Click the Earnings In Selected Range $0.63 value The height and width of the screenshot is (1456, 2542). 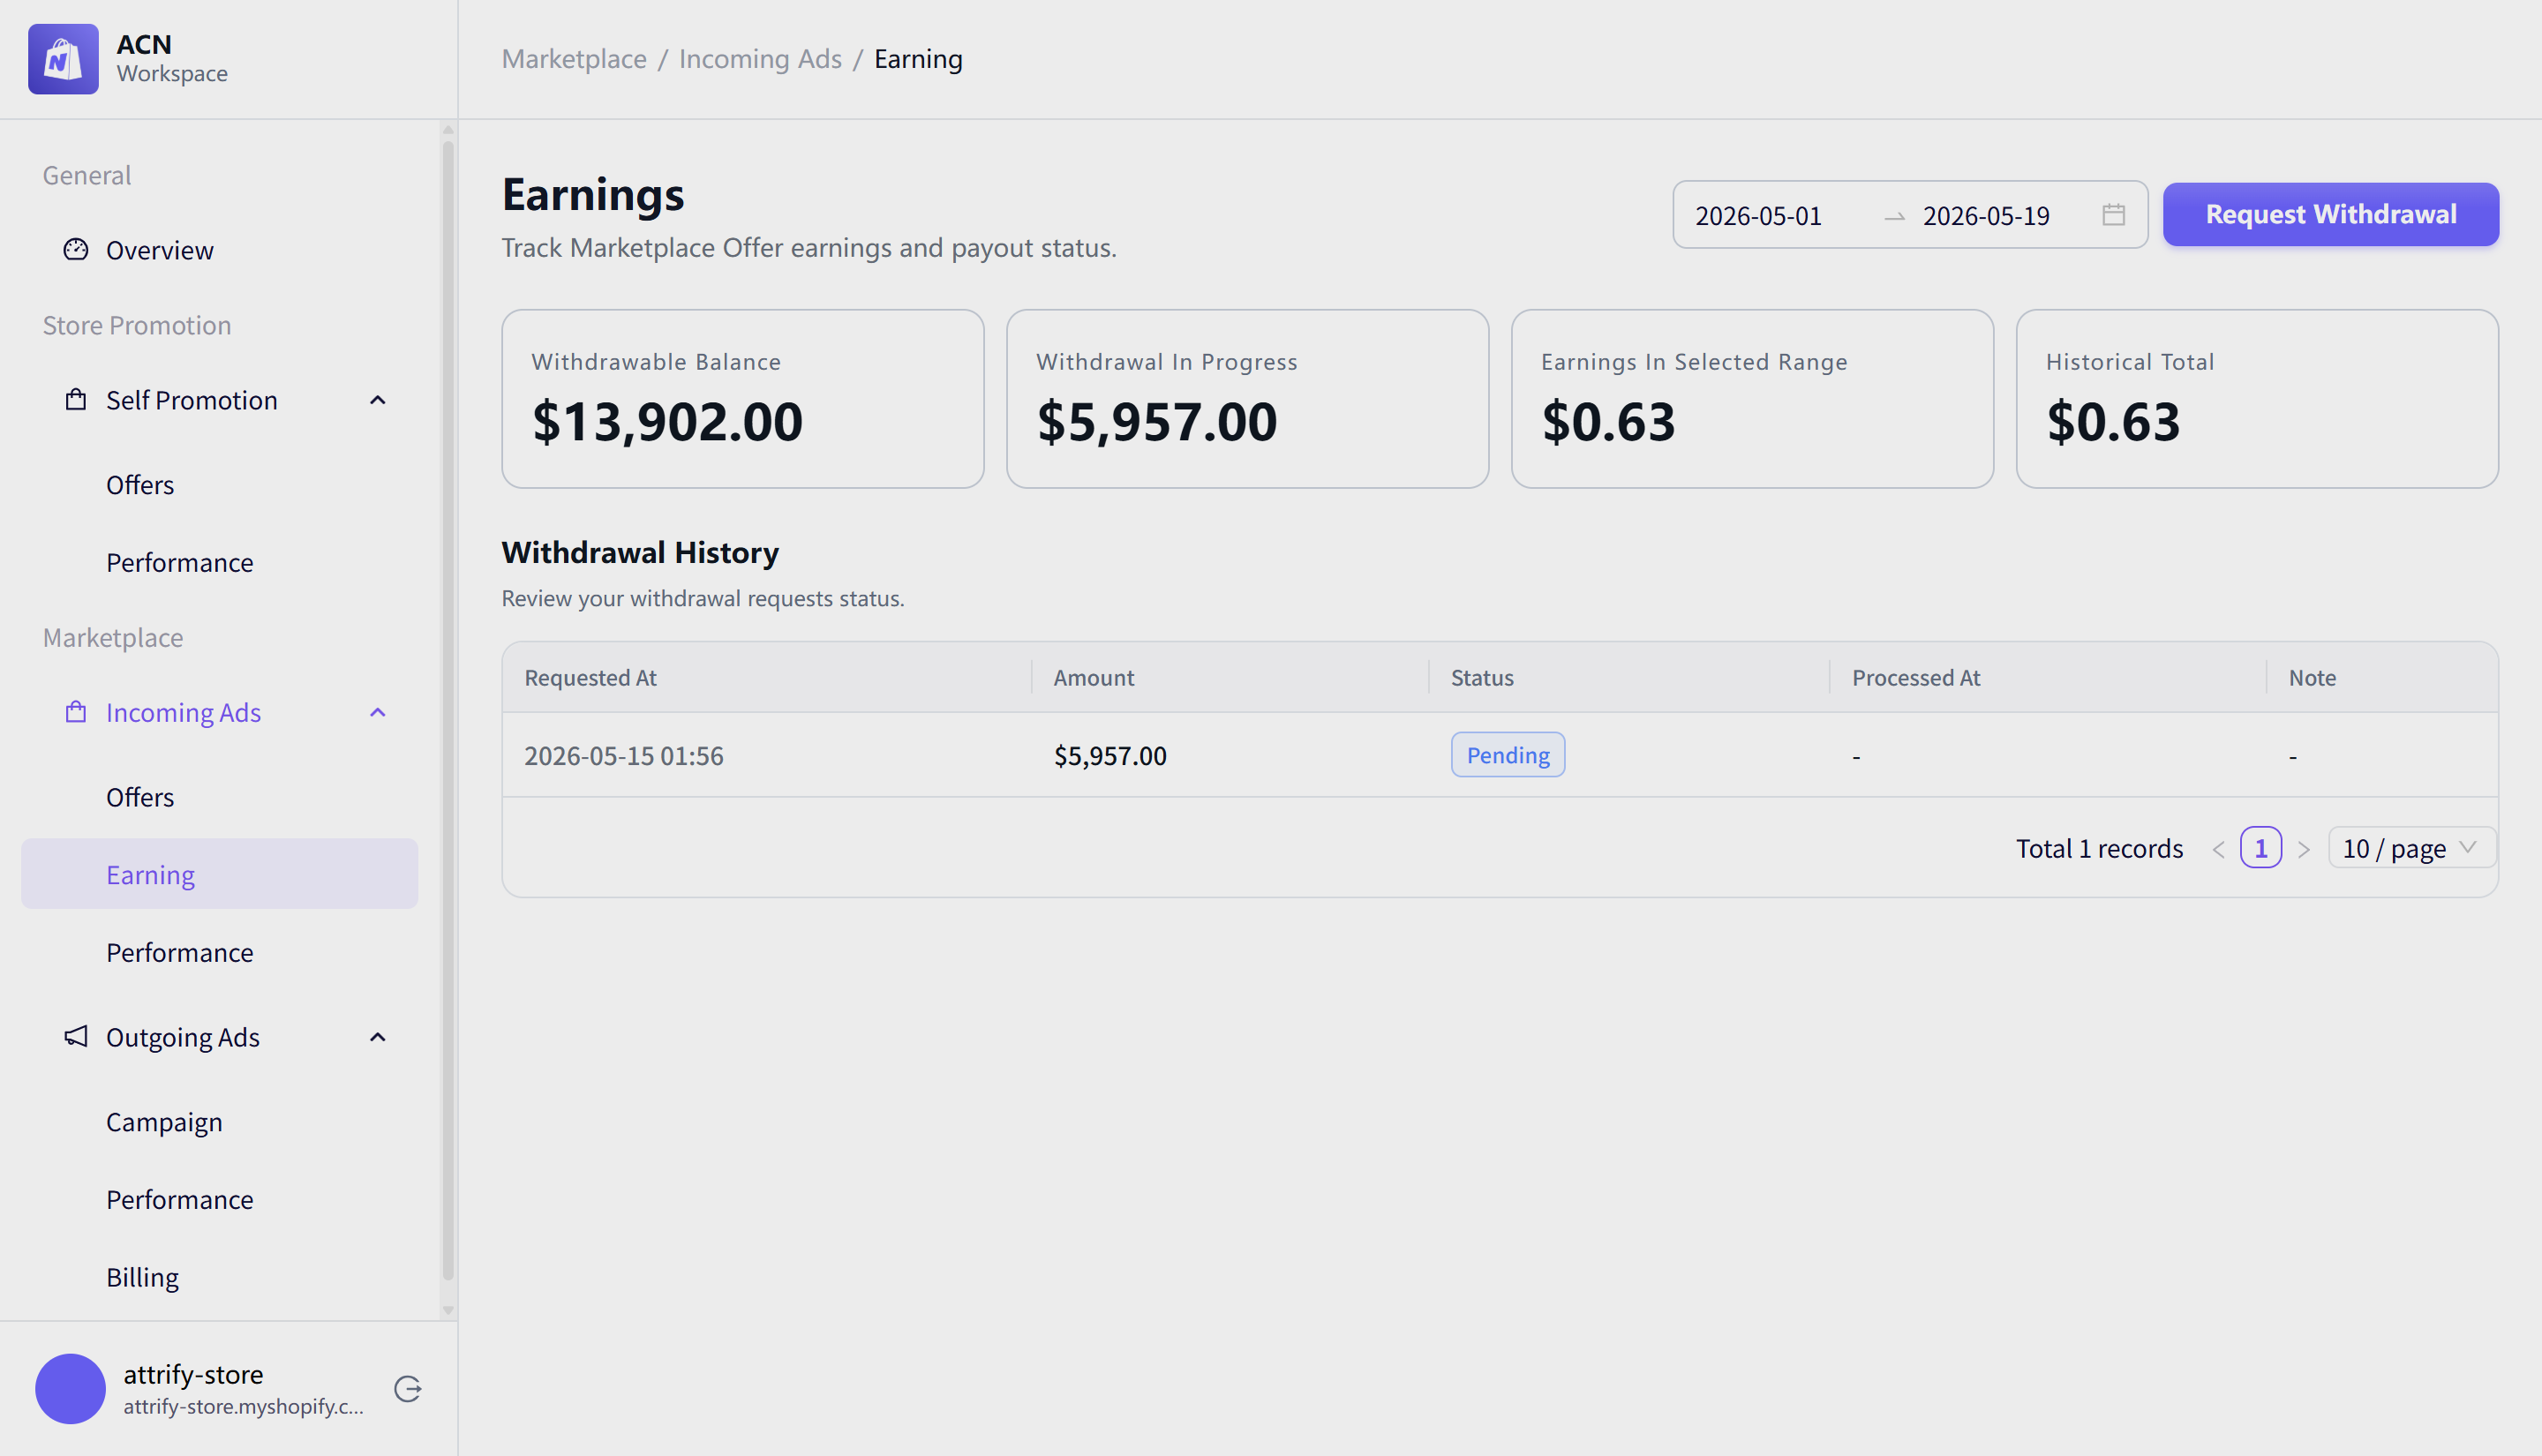click(x=1608, y=421)
